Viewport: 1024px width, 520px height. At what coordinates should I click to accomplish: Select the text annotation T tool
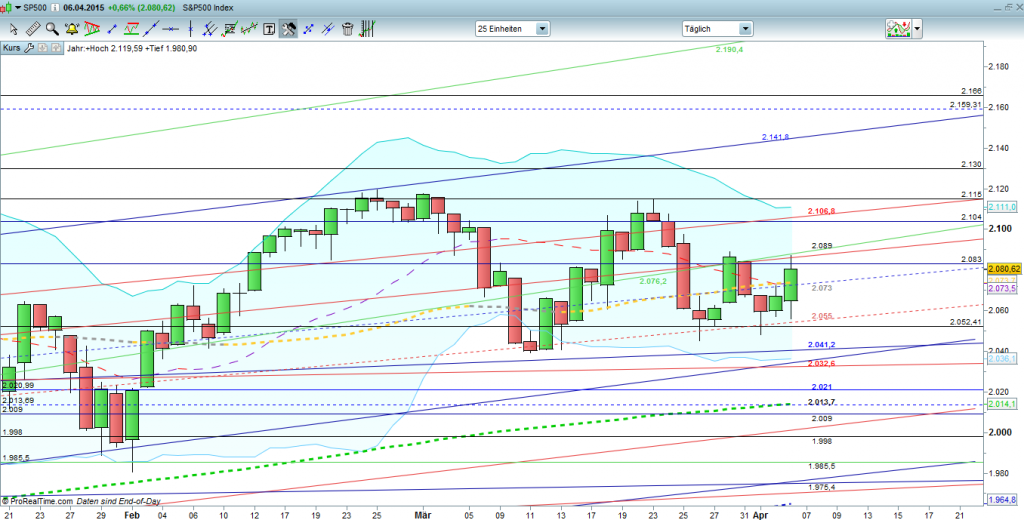268,29
